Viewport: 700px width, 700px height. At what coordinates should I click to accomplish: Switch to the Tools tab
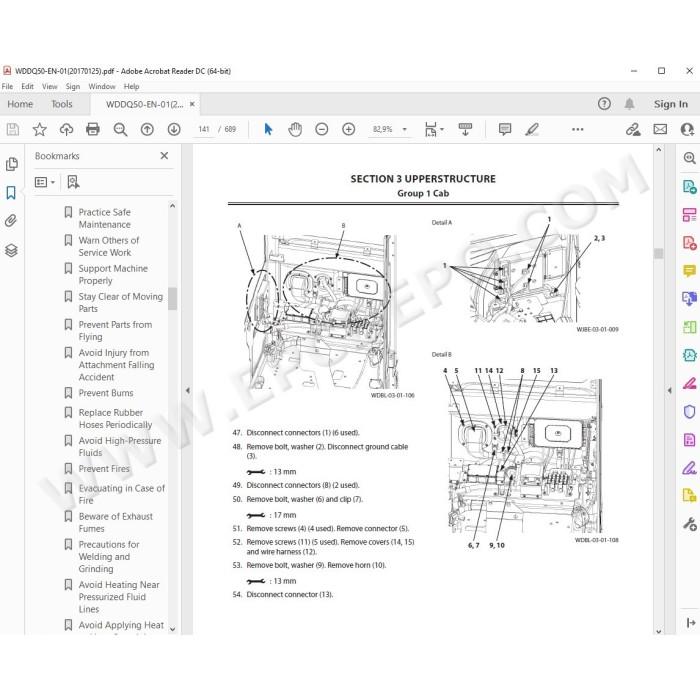(x=62, y=104)
